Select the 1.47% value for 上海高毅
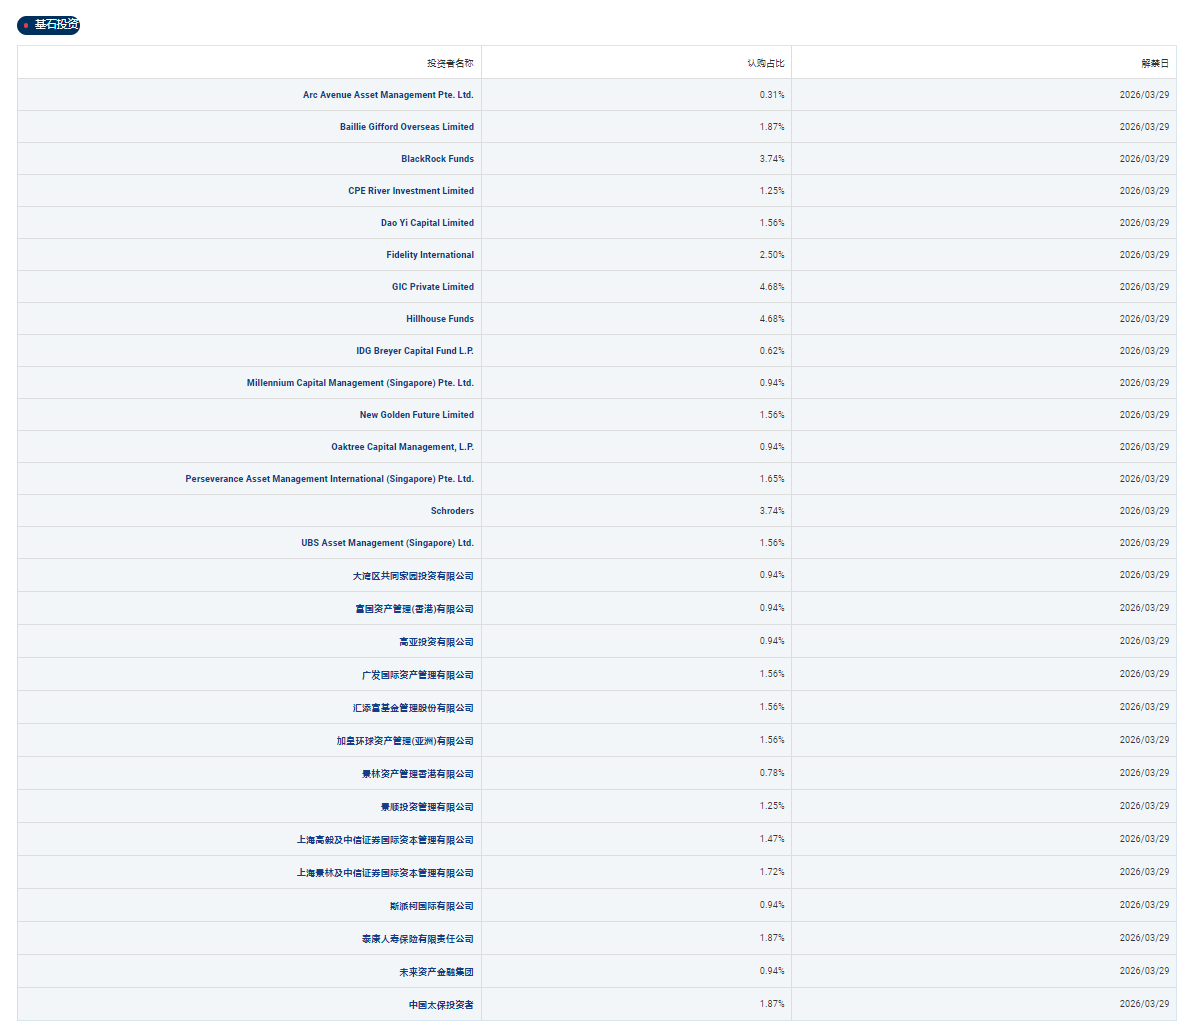1185x1026 pixels. (x=772, y=839)
